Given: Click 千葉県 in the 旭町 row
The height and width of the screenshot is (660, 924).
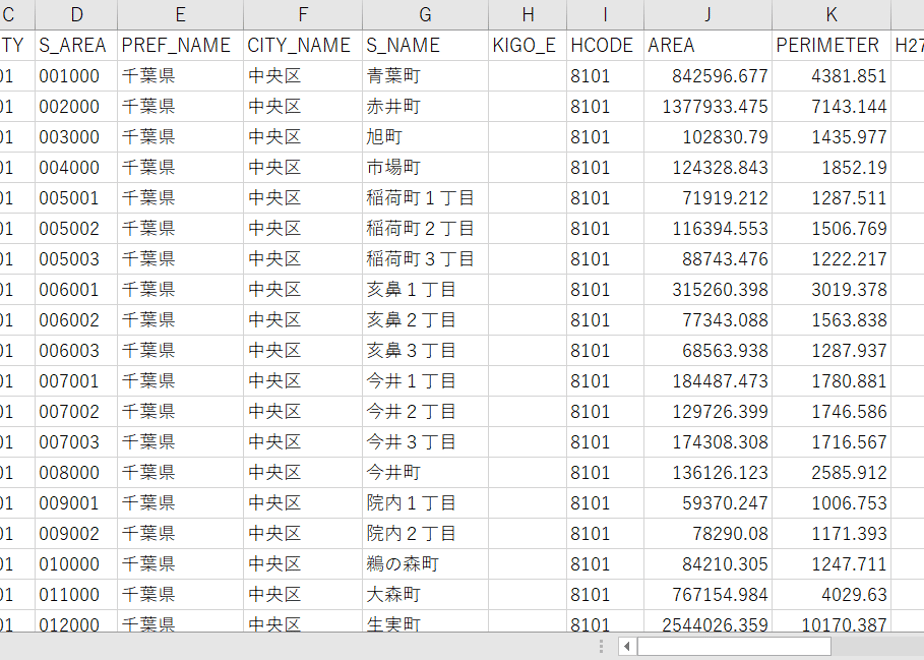Looking at the screenshot, I should (180, 137).
